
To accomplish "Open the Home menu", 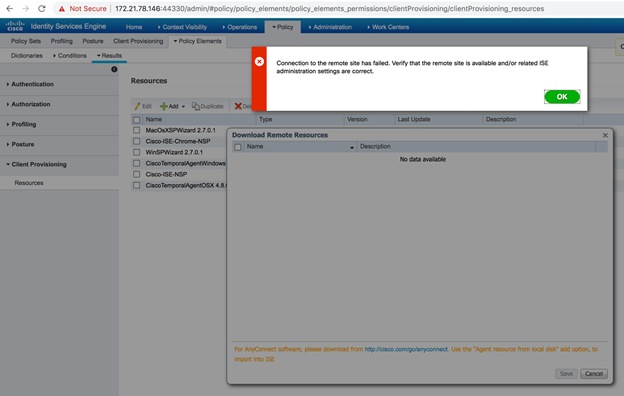I will pos(134,27).
